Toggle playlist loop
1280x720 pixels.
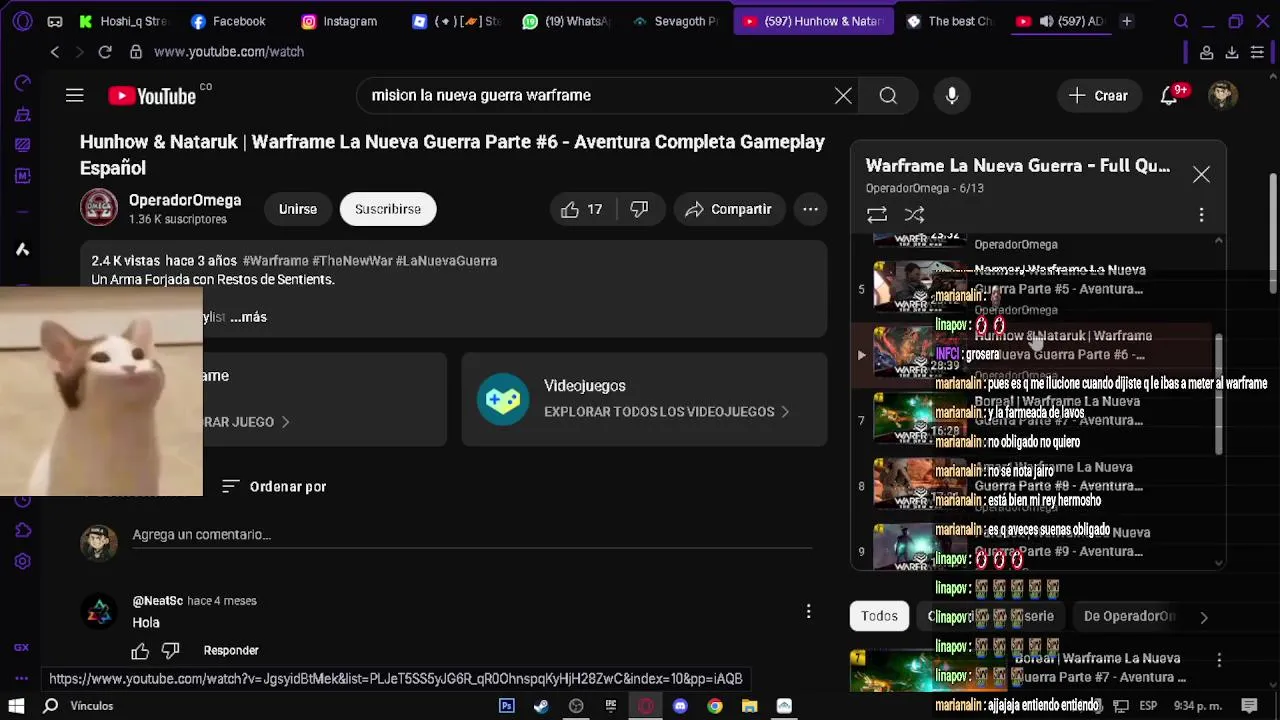tap(877, 215)
